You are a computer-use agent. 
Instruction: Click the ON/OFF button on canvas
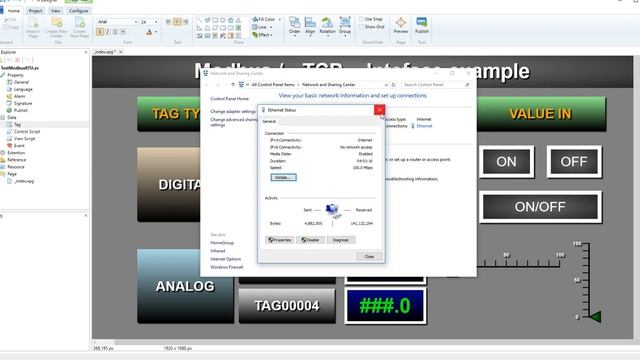click(540, 207)
